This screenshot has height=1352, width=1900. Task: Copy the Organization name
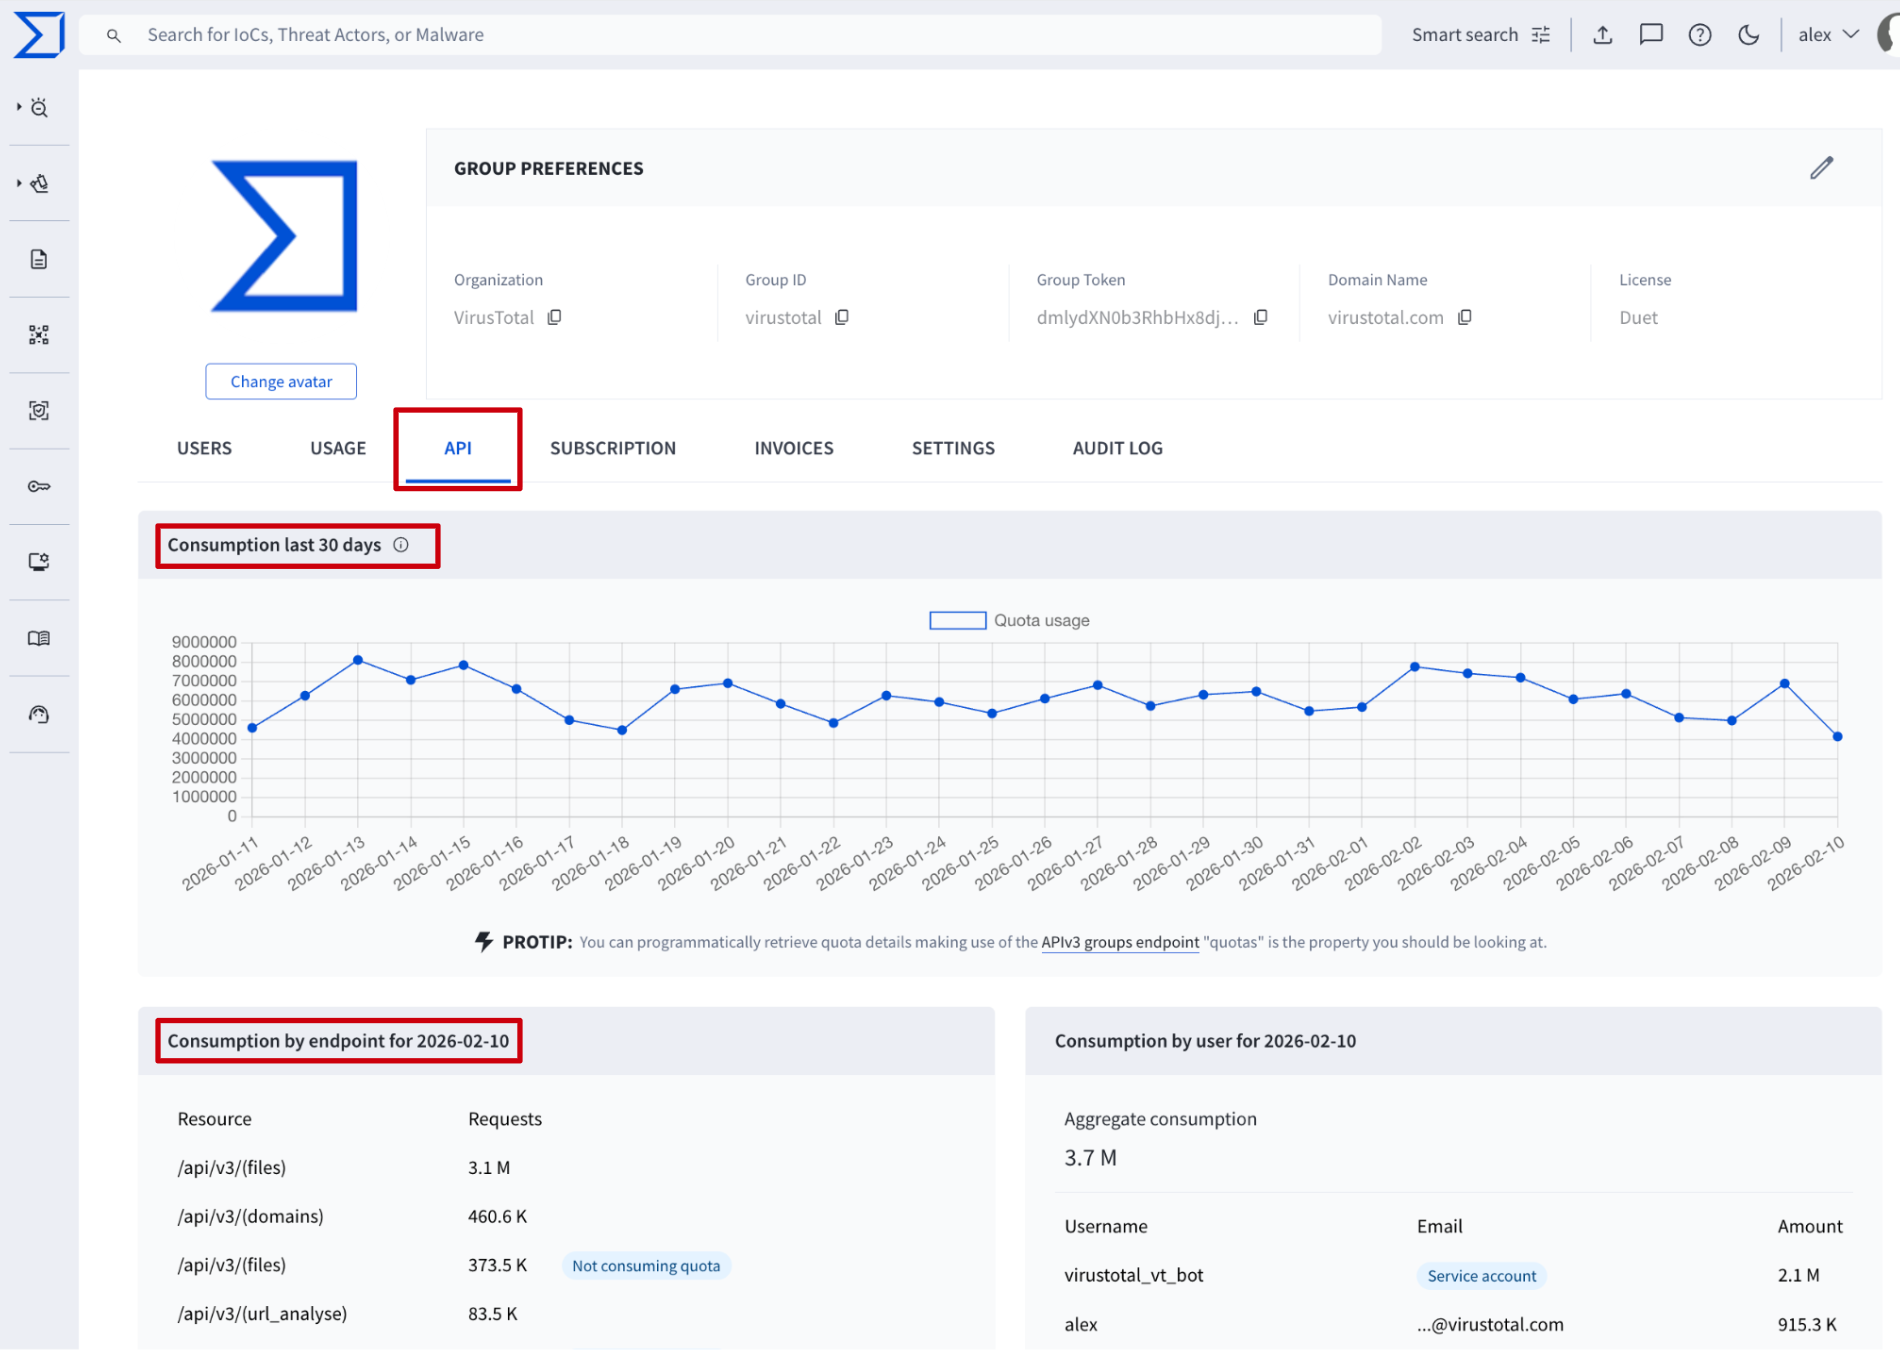(x=554, y=317)
